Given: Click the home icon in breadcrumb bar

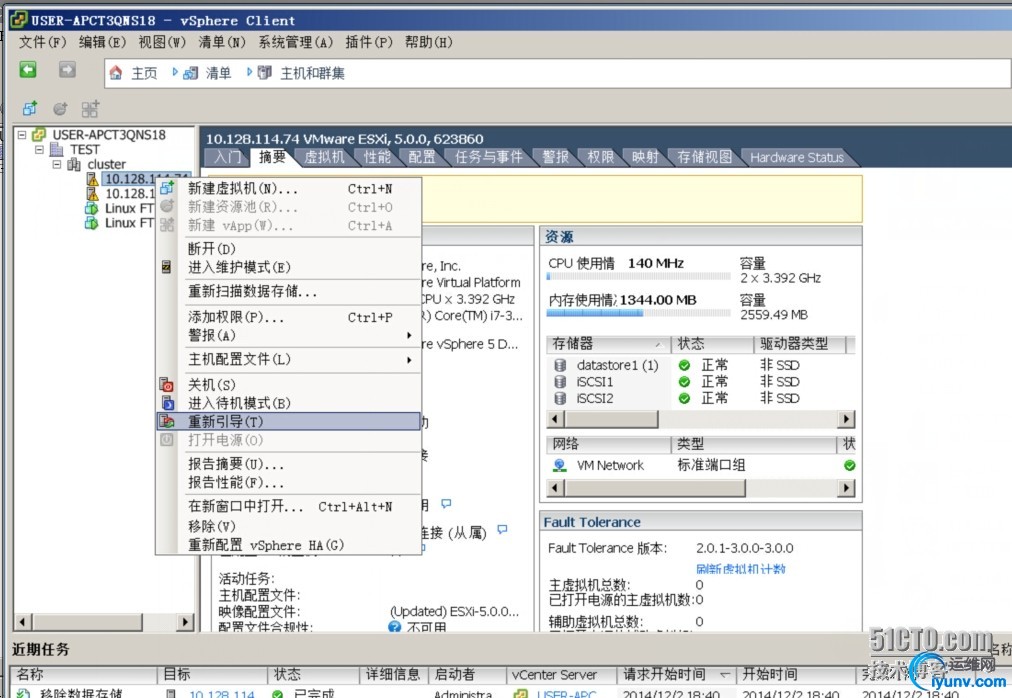Looking at the screenshot, I should coord(116,73).
